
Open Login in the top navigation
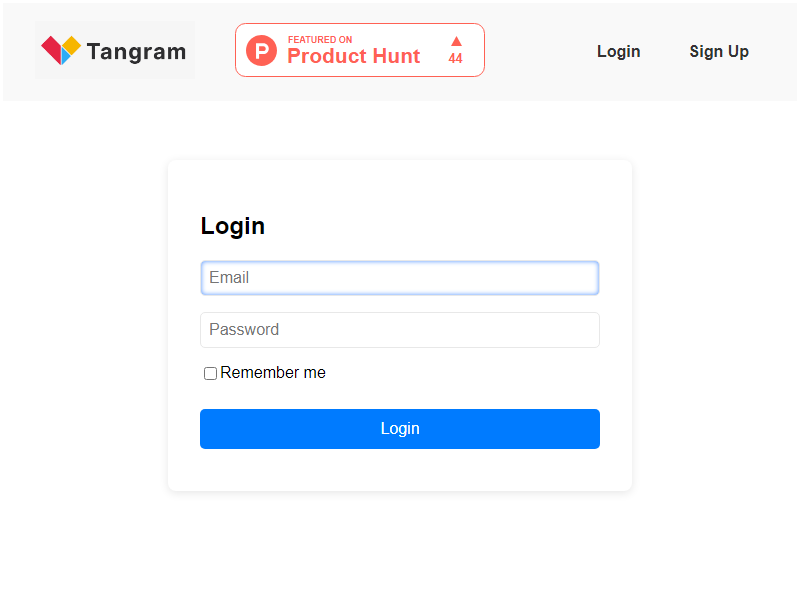click(x=618, y=51)
